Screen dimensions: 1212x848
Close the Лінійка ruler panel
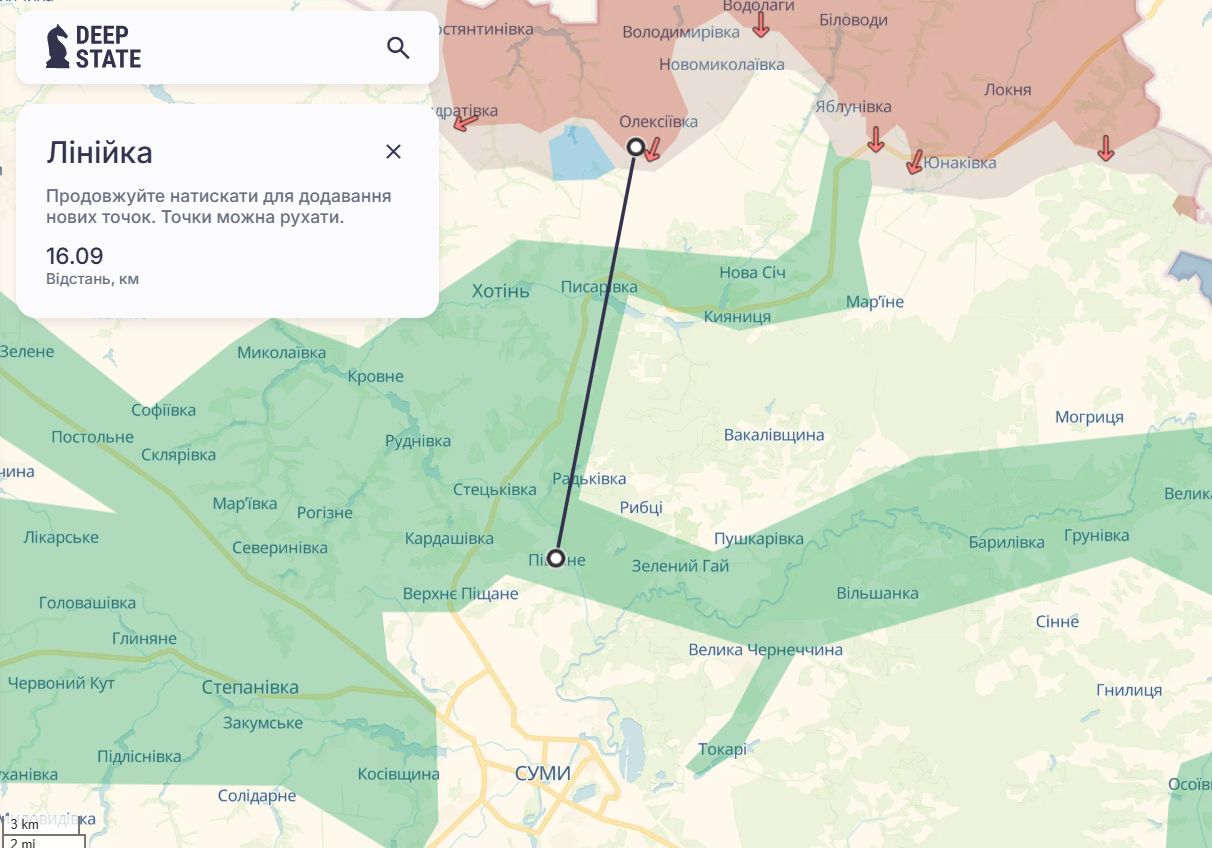point(393,151)
